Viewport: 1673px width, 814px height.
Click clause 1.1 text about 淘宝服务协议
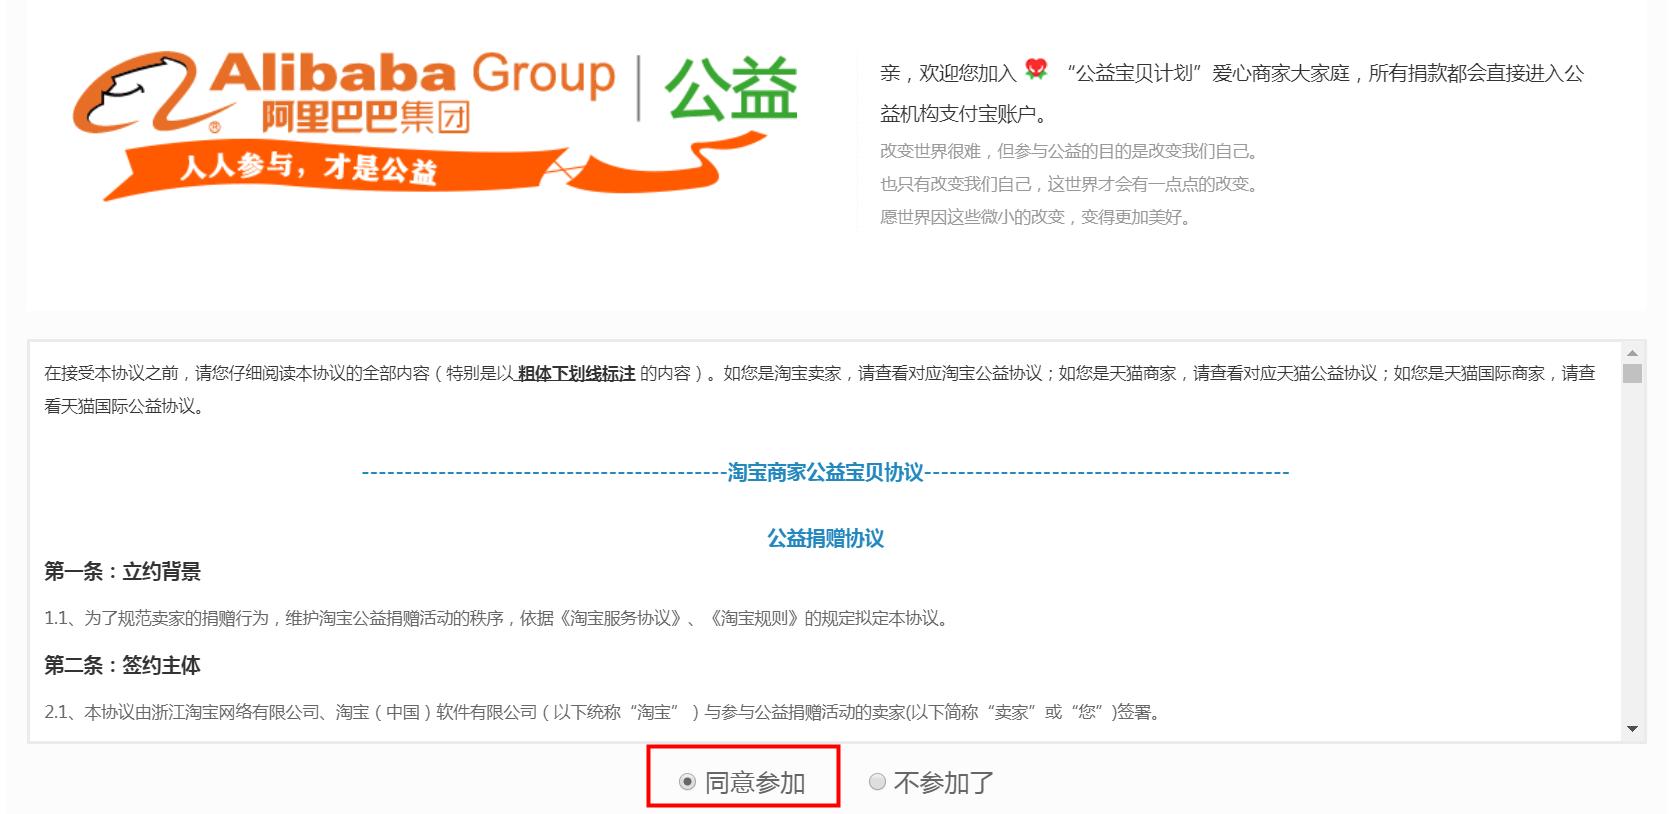496,618
